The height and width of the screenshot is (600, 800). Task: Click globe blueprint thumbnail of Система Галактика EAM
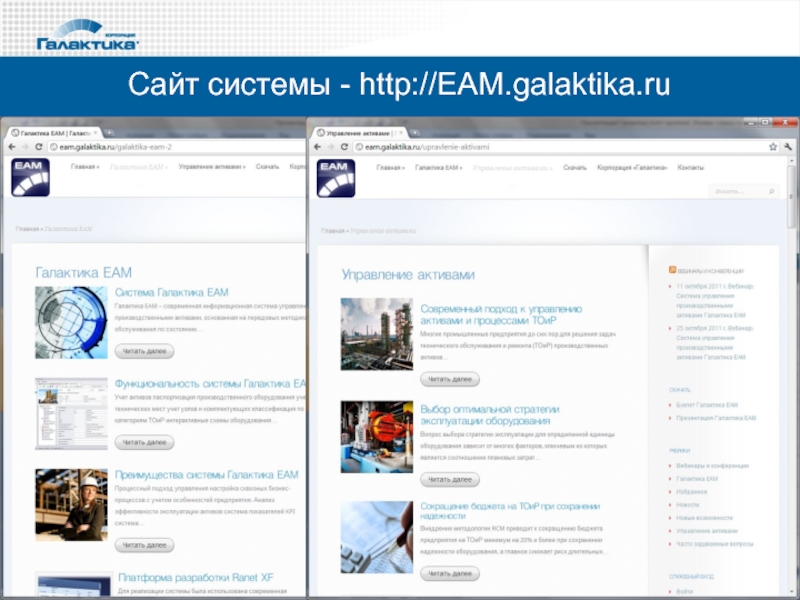pos(71,322)
